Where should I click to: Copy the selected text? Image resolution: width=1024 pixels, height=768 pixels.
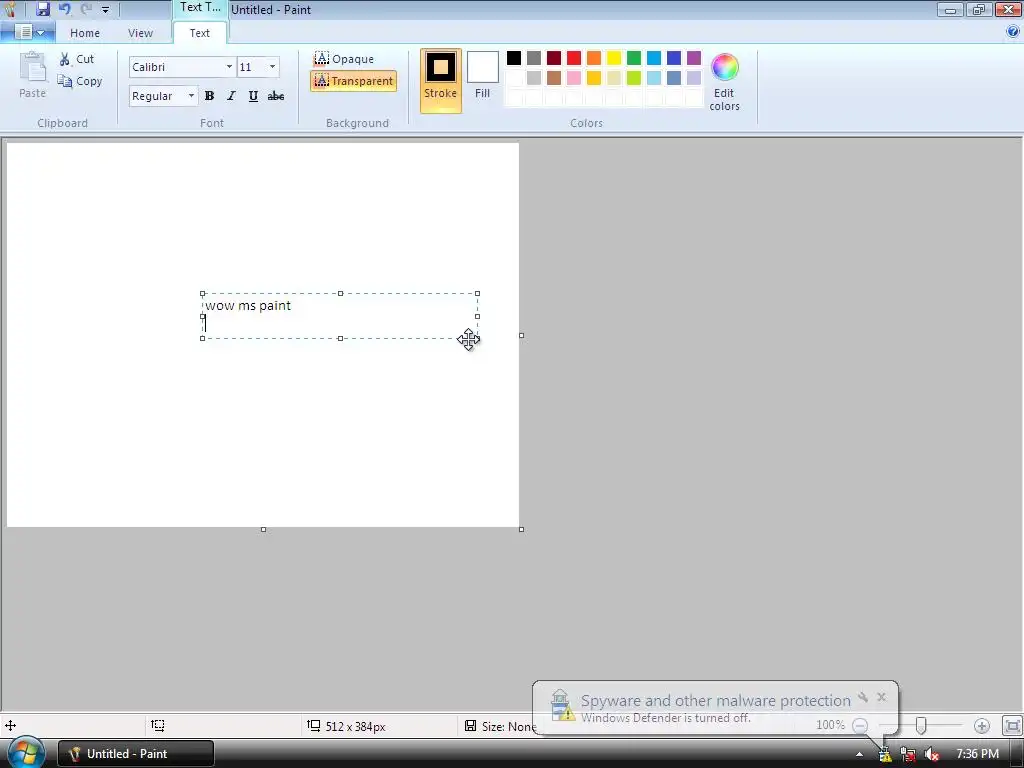[x=80, y=81]
